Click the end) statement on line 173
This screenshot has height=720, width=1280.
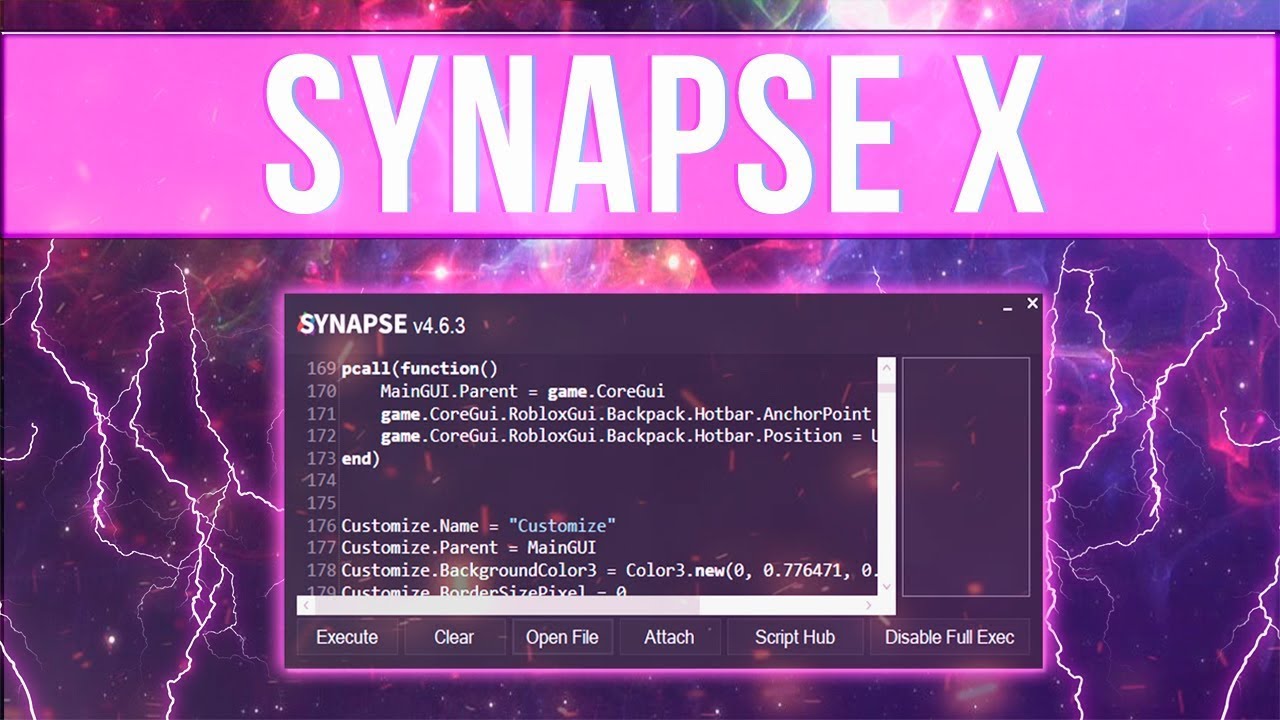coord(360,457)
